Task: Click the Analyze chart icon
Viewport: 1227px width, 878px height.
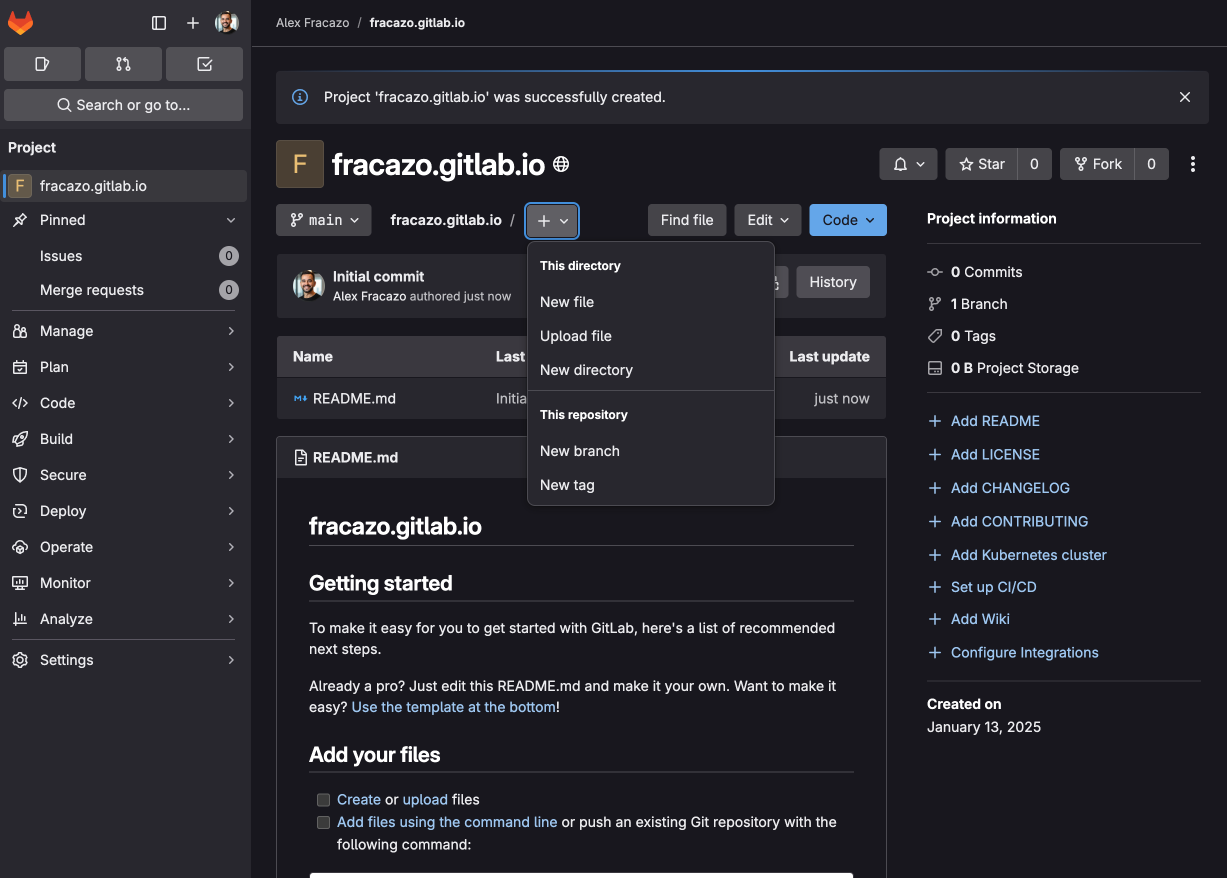Action: coord(20,619)
